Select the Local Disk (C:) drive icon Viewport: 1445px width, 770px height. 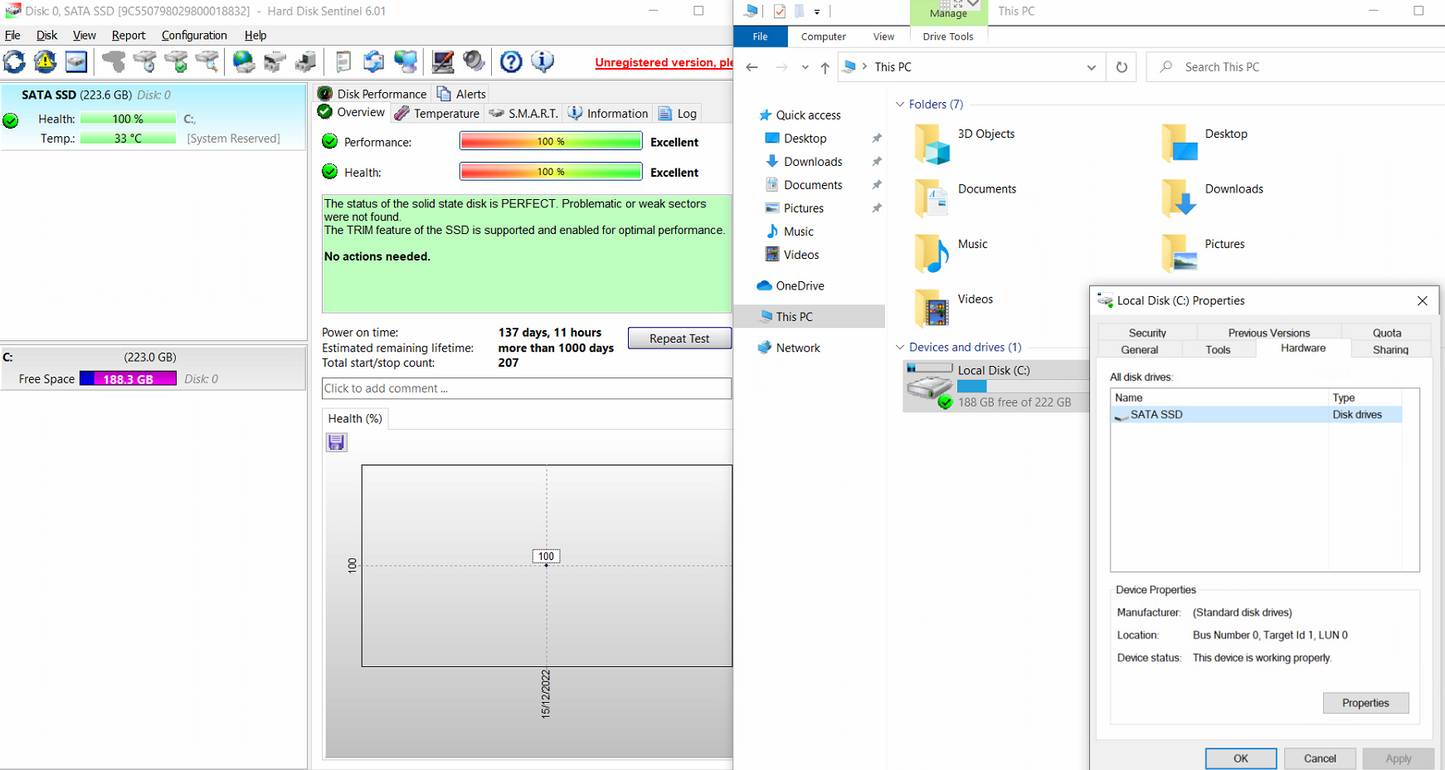(x=930, y=386)
